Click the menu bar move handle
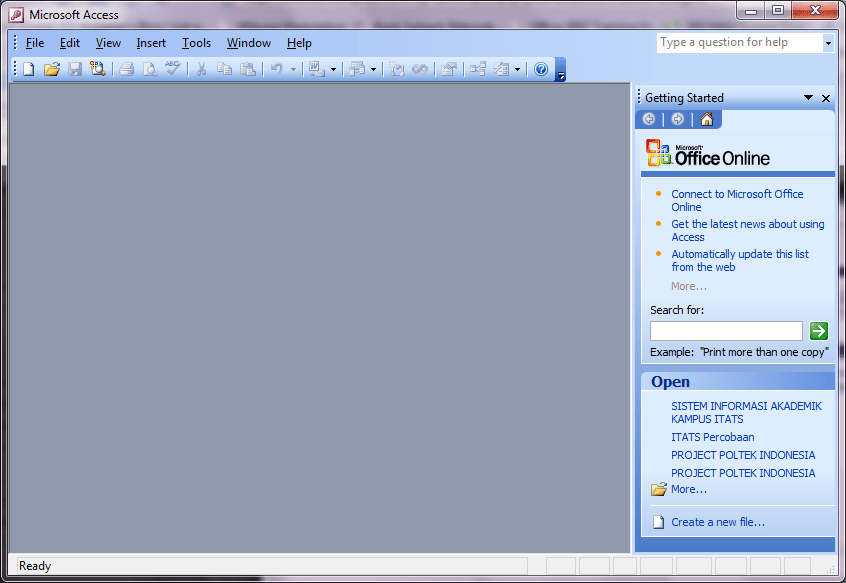This screenshot has width=846, height=583. pos(15,43)
